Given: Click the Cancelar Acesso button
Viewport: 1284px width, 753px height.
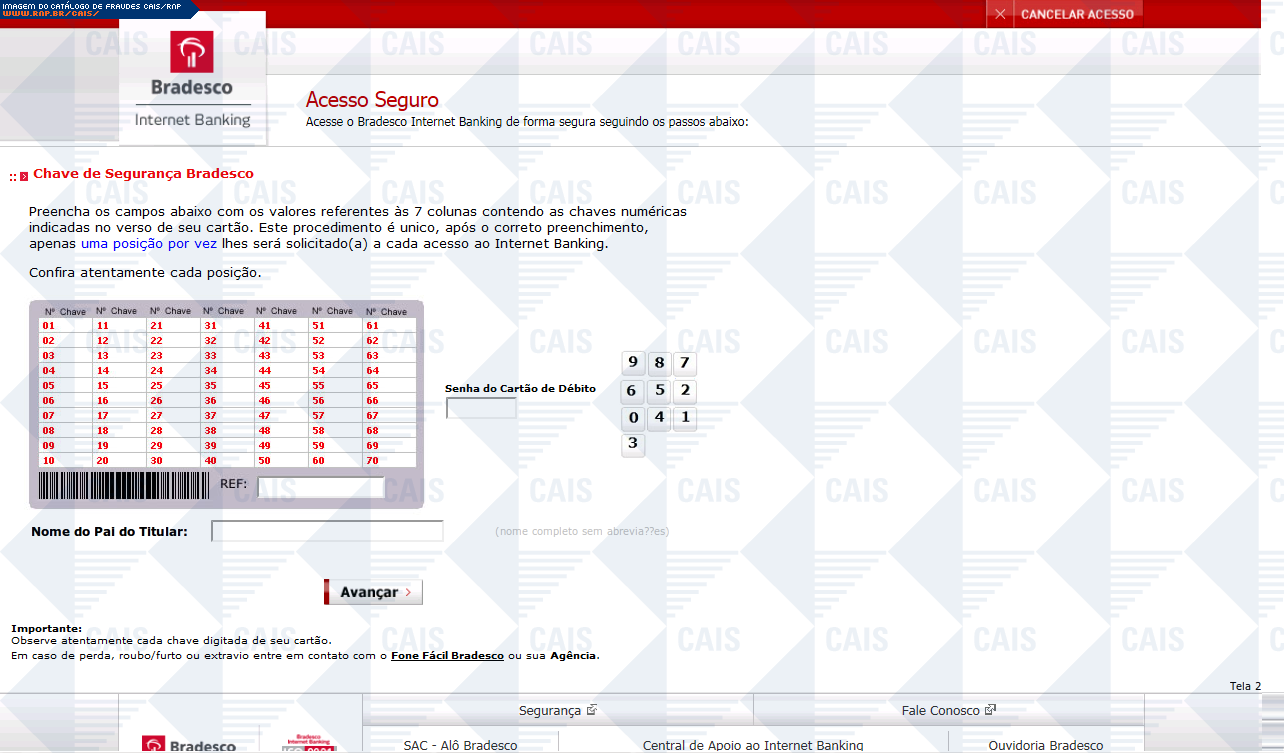Looking at the screenshot, I should 1076,14.
